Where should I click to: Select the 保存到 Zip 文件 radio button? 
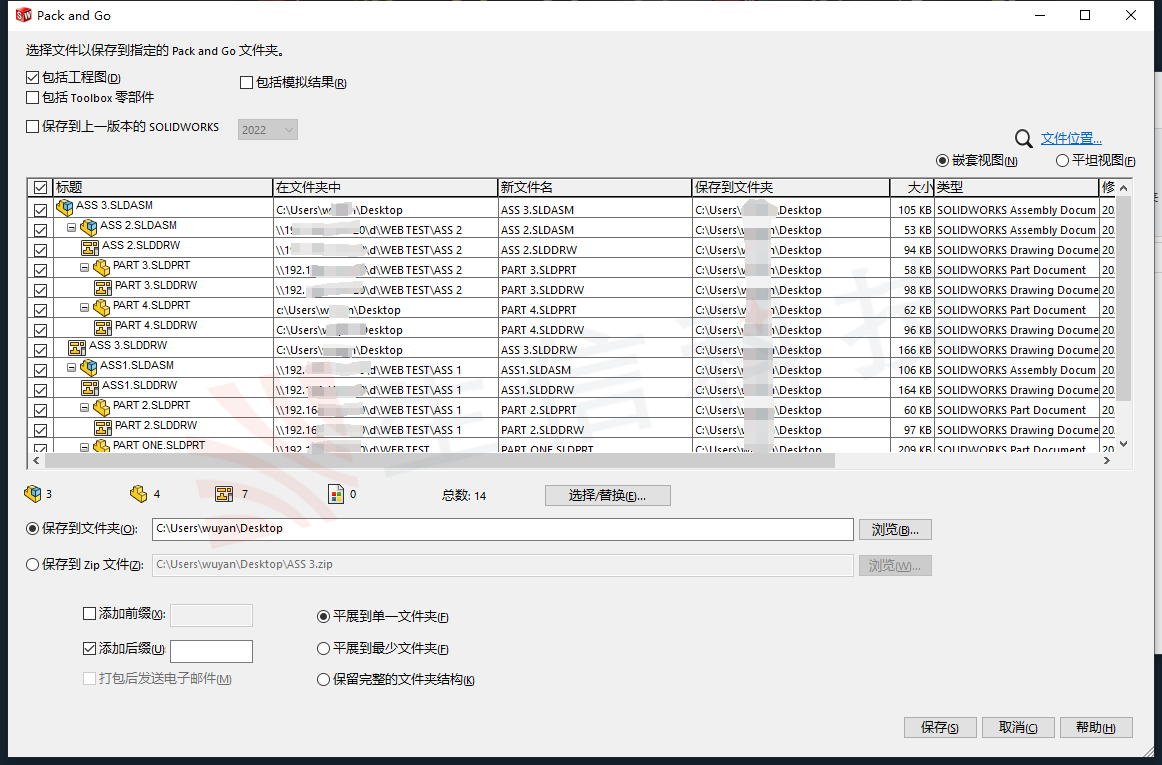(x=33, y=565)
